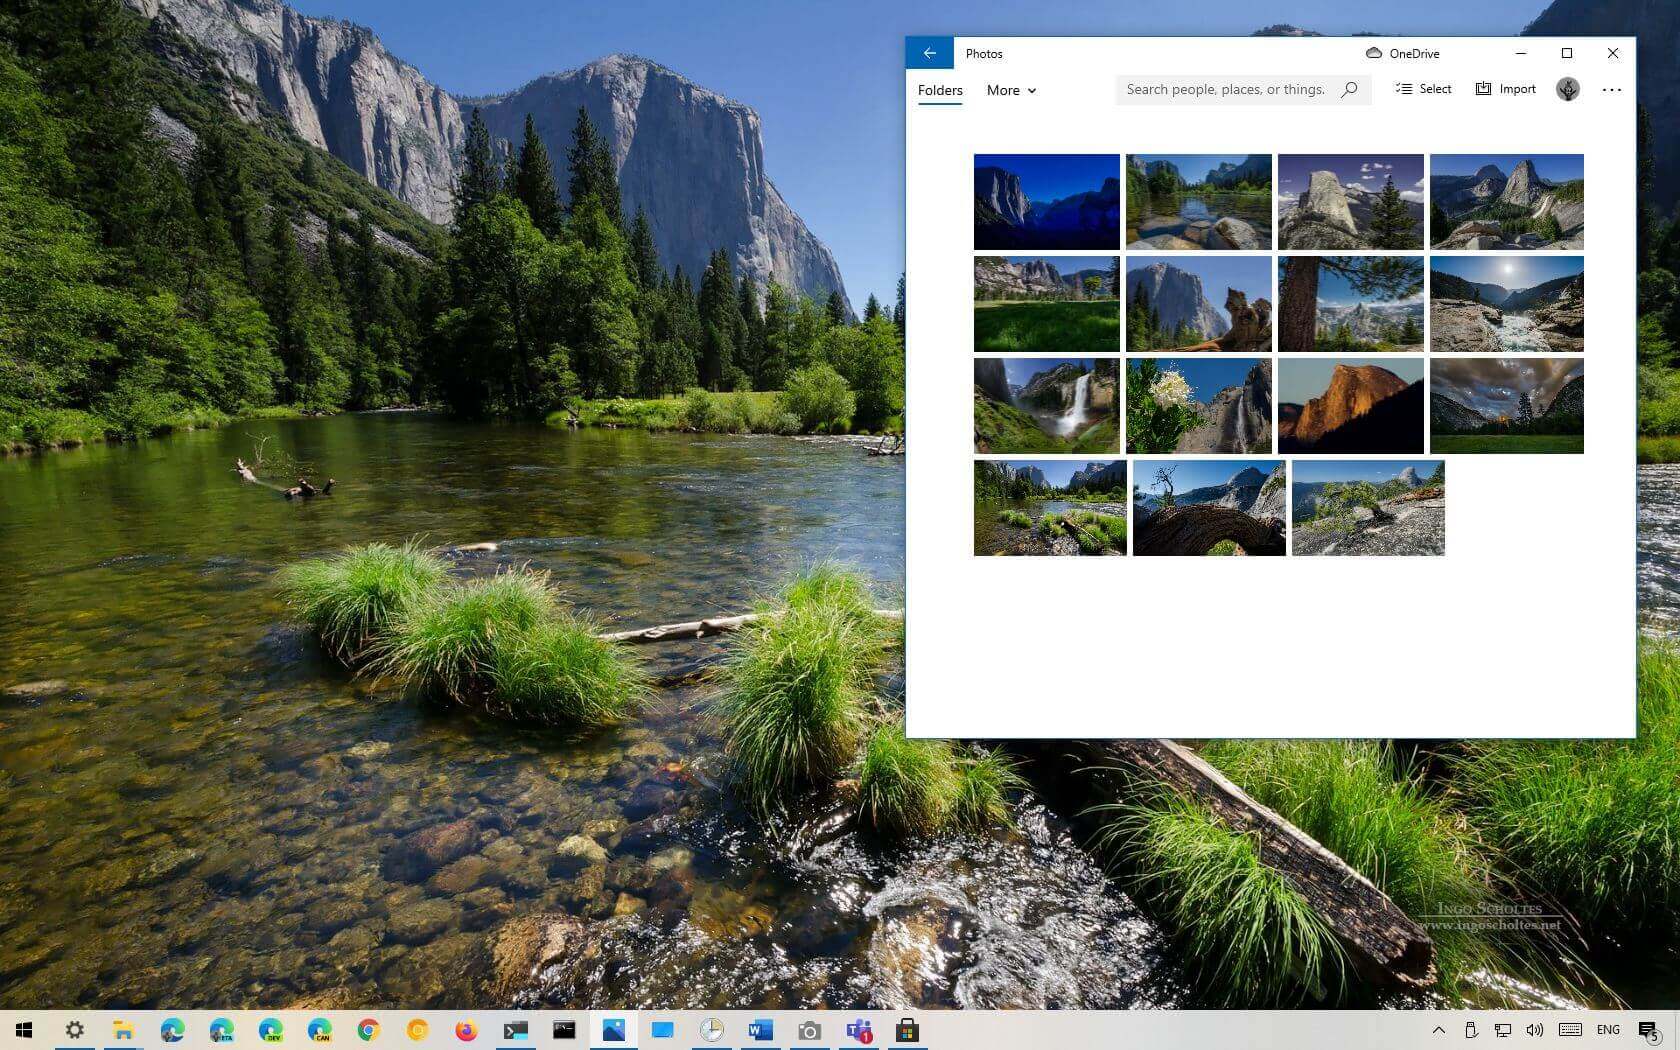
Task: Focus the search people, places field
Action: point(1225,89)
